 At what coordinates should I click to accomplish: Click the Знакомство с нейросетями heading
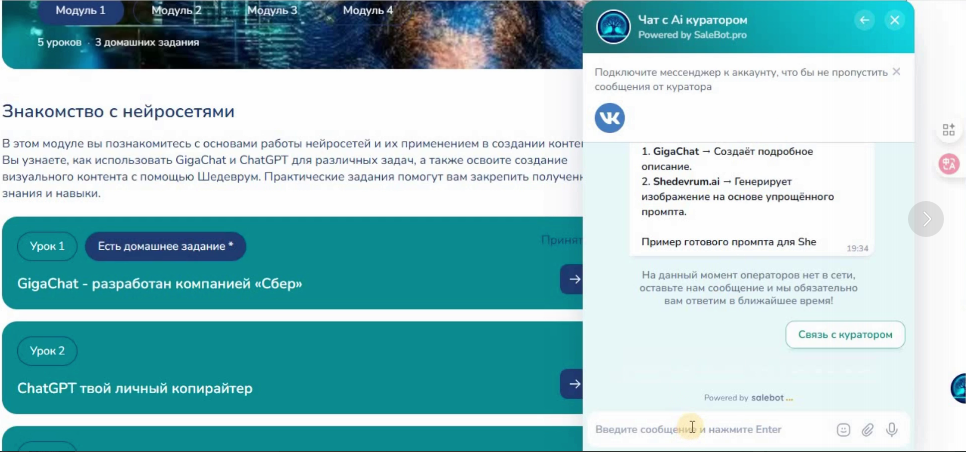(118, 111)
